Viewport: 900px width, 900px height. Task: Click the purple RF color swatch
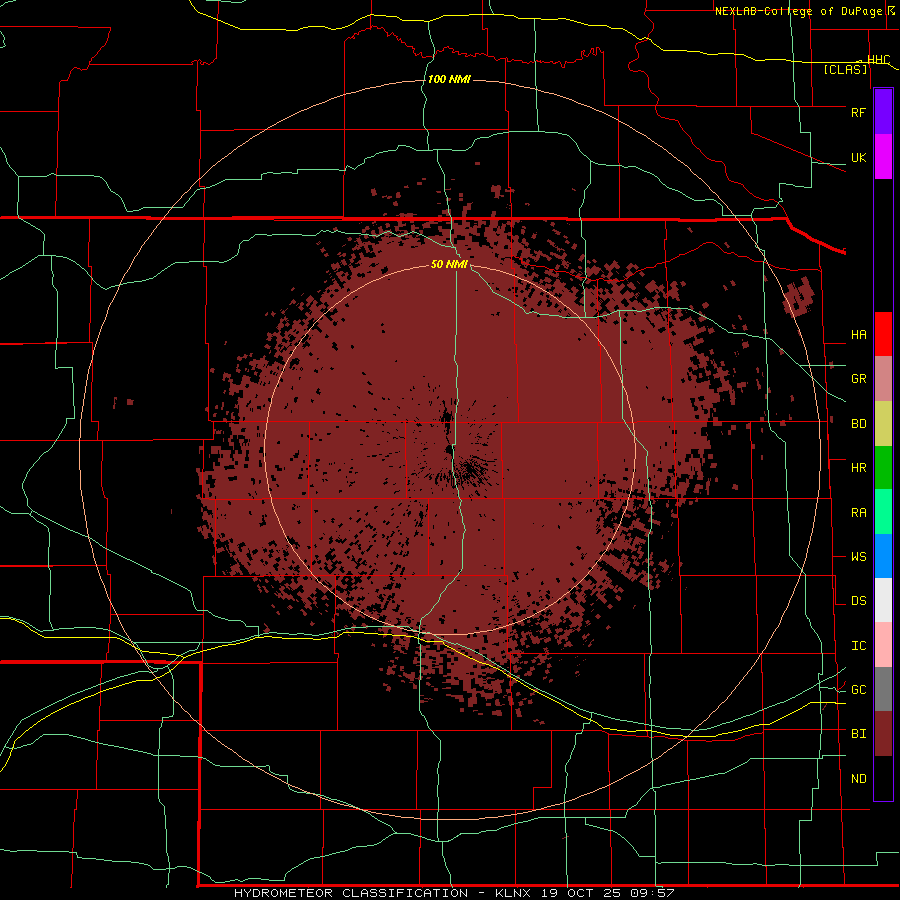pos(883,112)
